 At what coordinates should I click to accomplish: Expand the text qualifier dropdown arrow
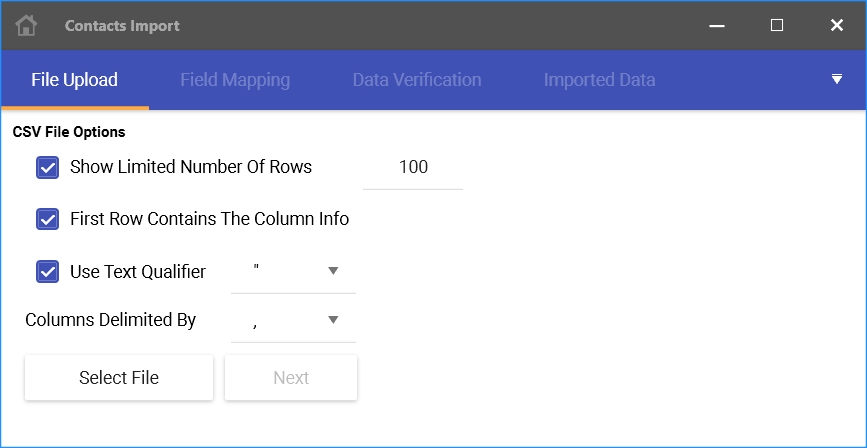click(333, 271)
